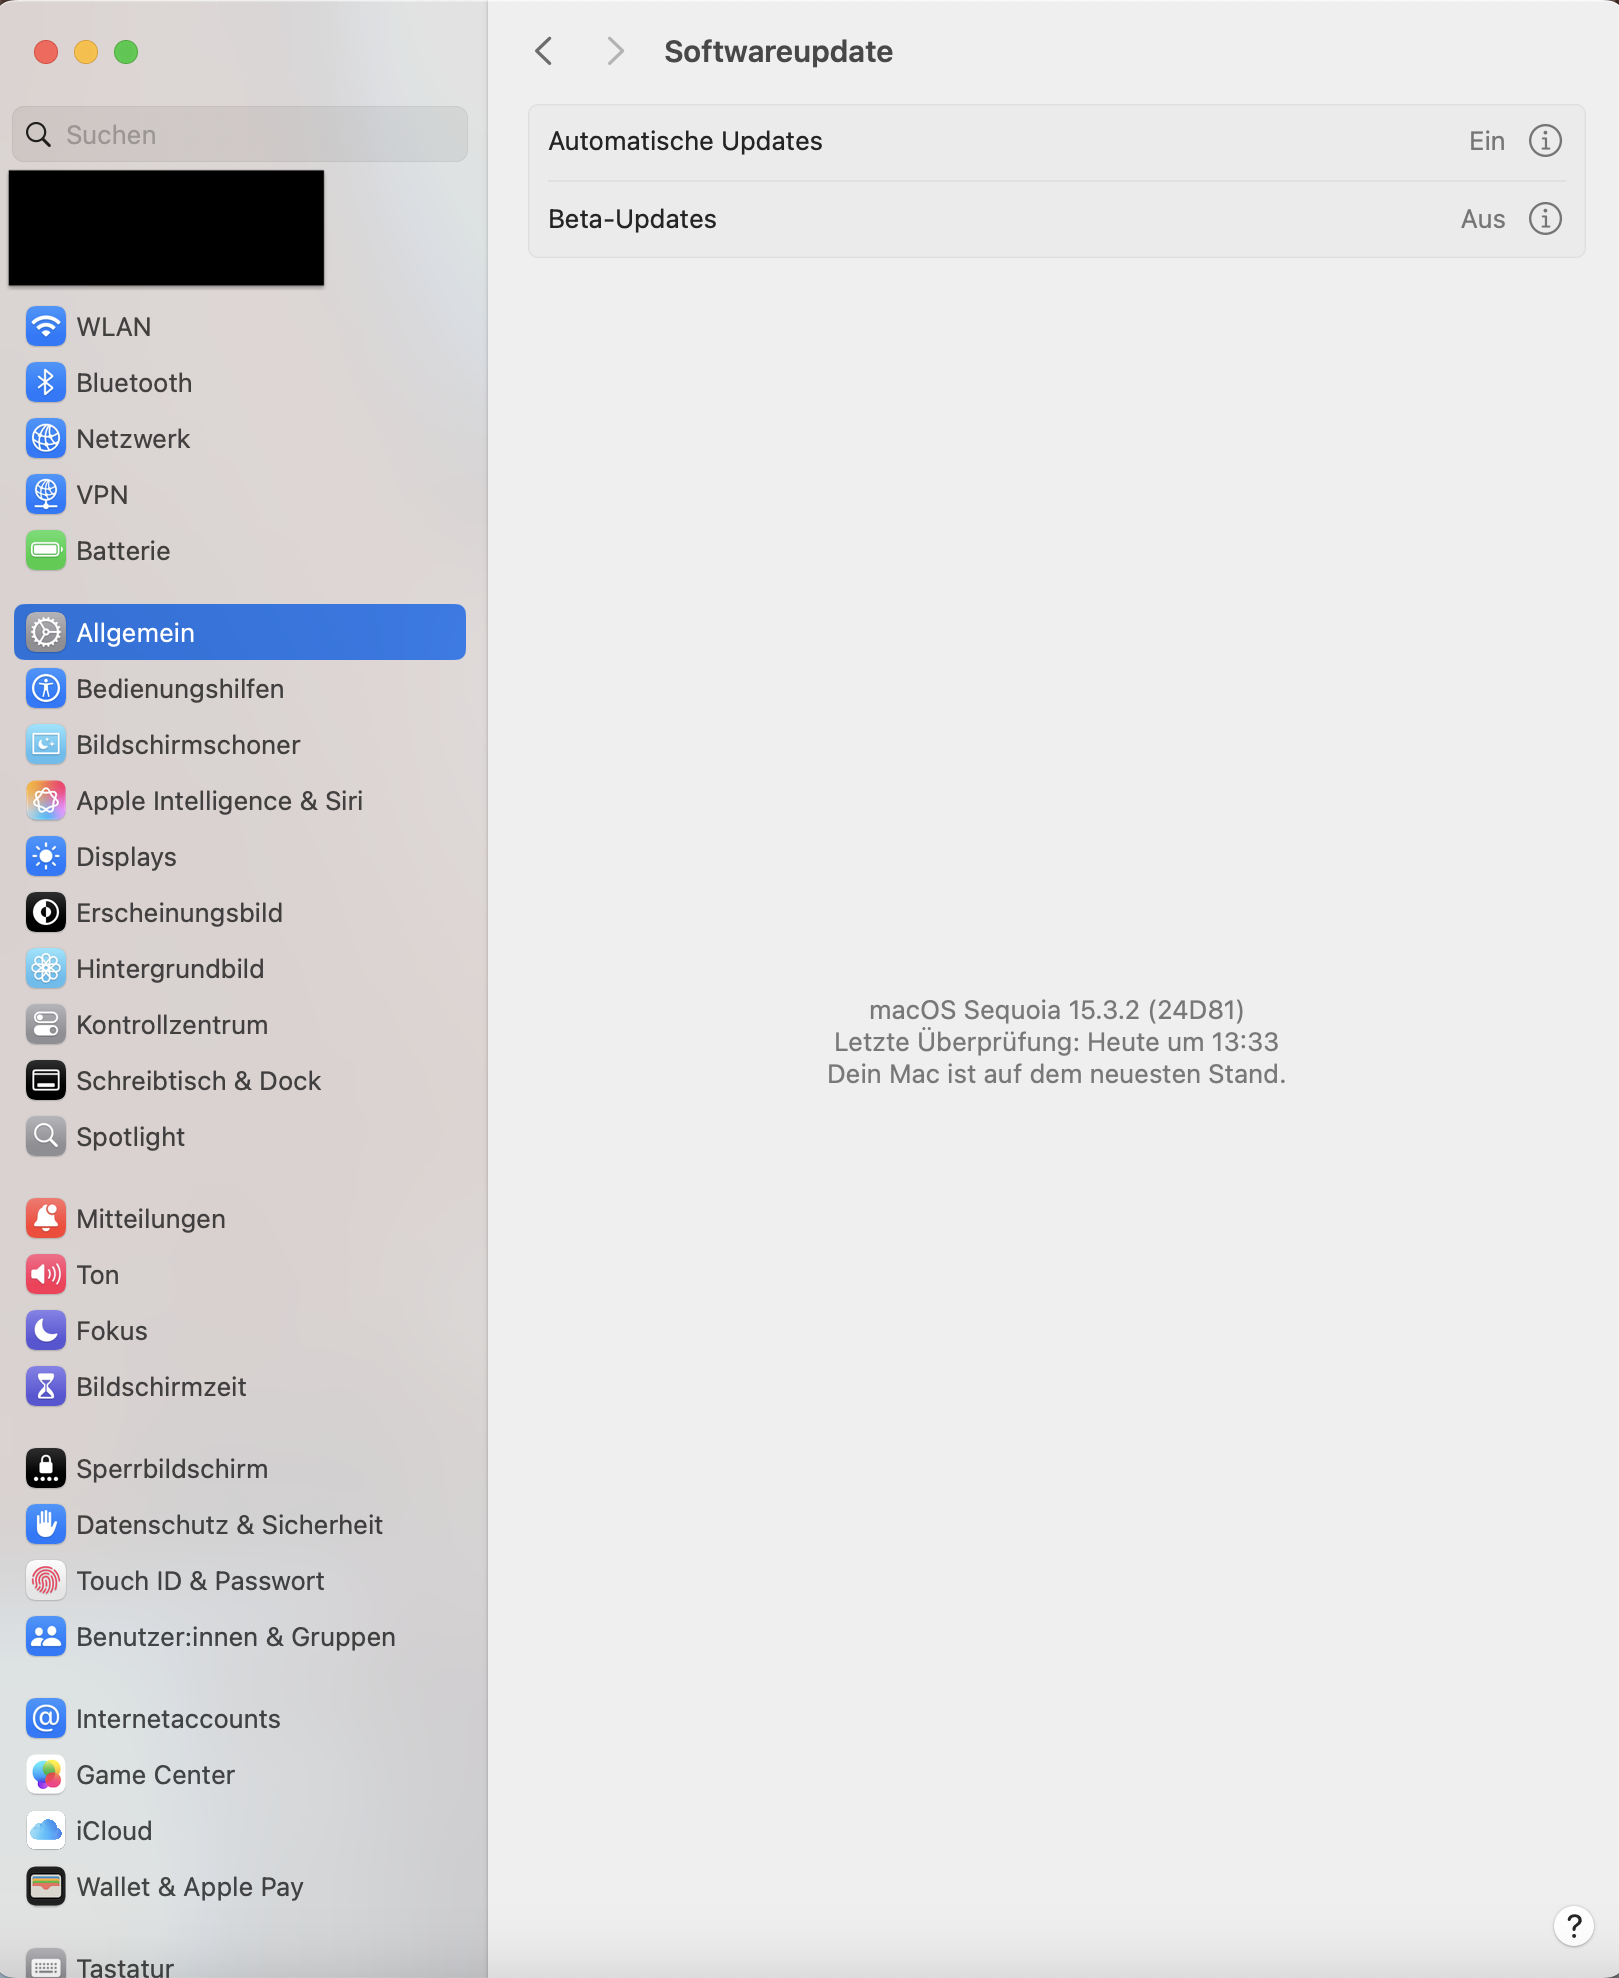Click the Game Center bubbles icon
Viewport: 1619px width, 1978px height.
click(x=46, y=1775)
